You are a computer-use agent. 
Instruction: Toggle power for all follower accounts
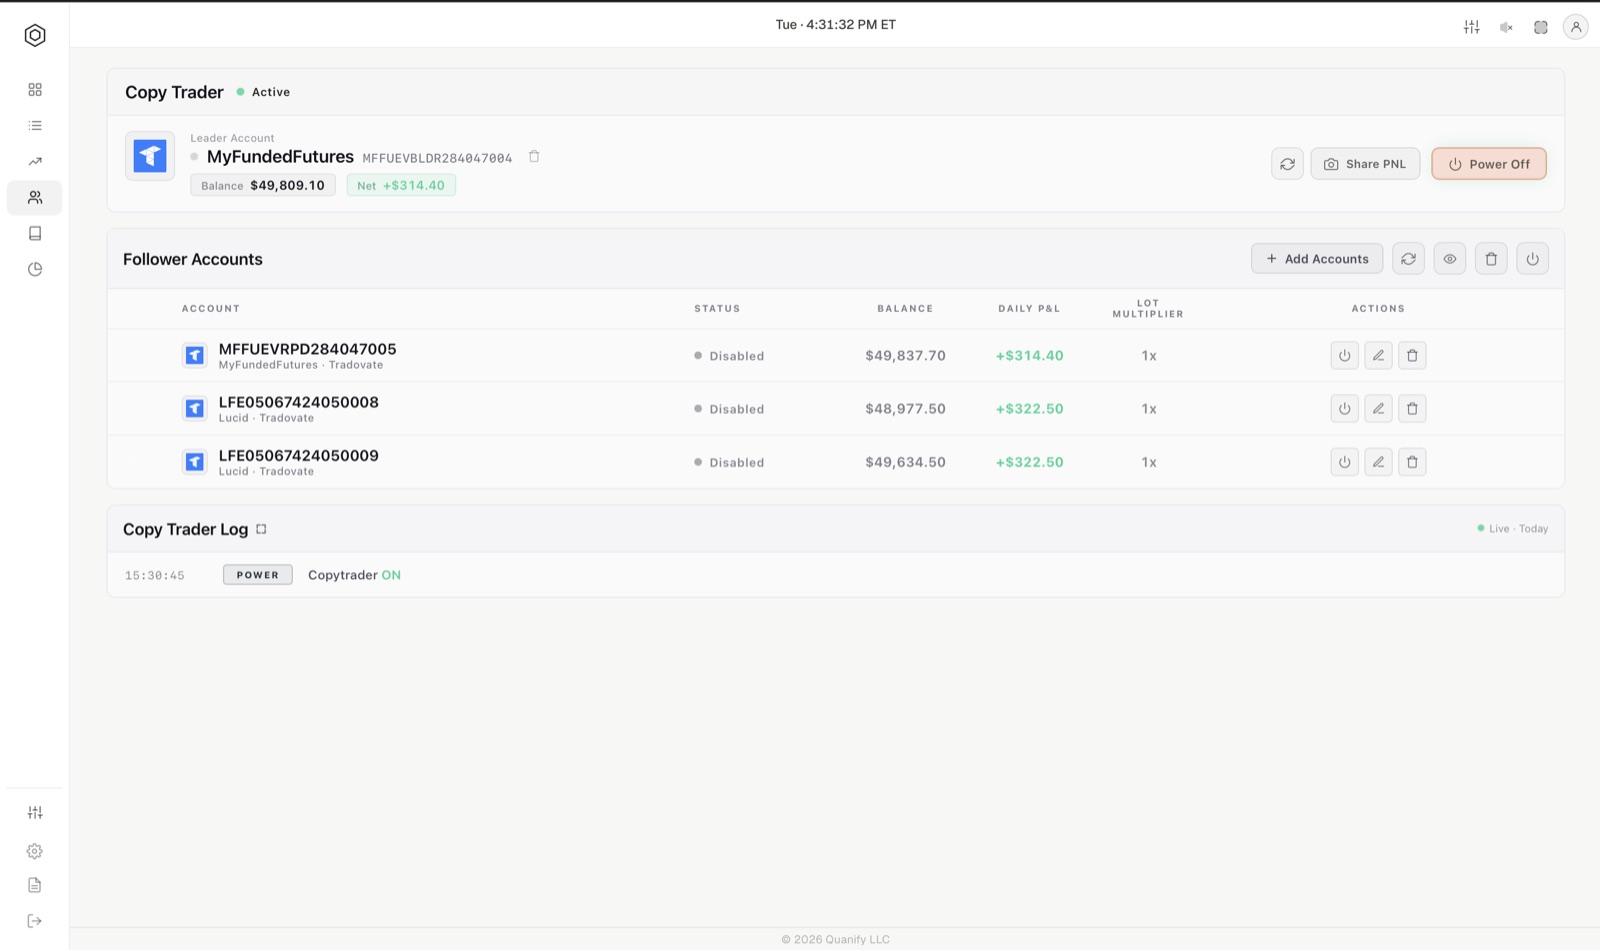tap(1533, 259)
